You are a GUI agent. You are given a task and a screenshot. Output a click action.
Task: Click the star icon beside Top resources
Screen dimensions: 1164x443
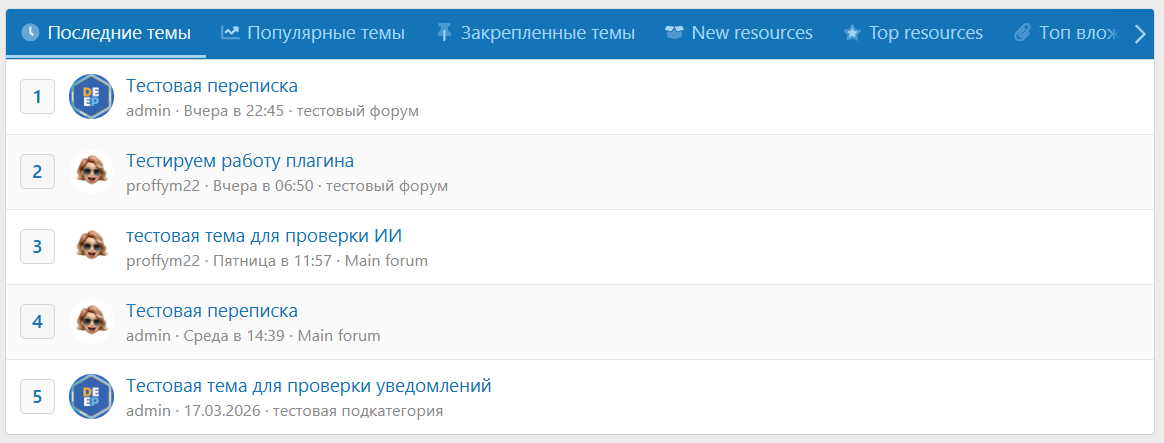point(852,33)
